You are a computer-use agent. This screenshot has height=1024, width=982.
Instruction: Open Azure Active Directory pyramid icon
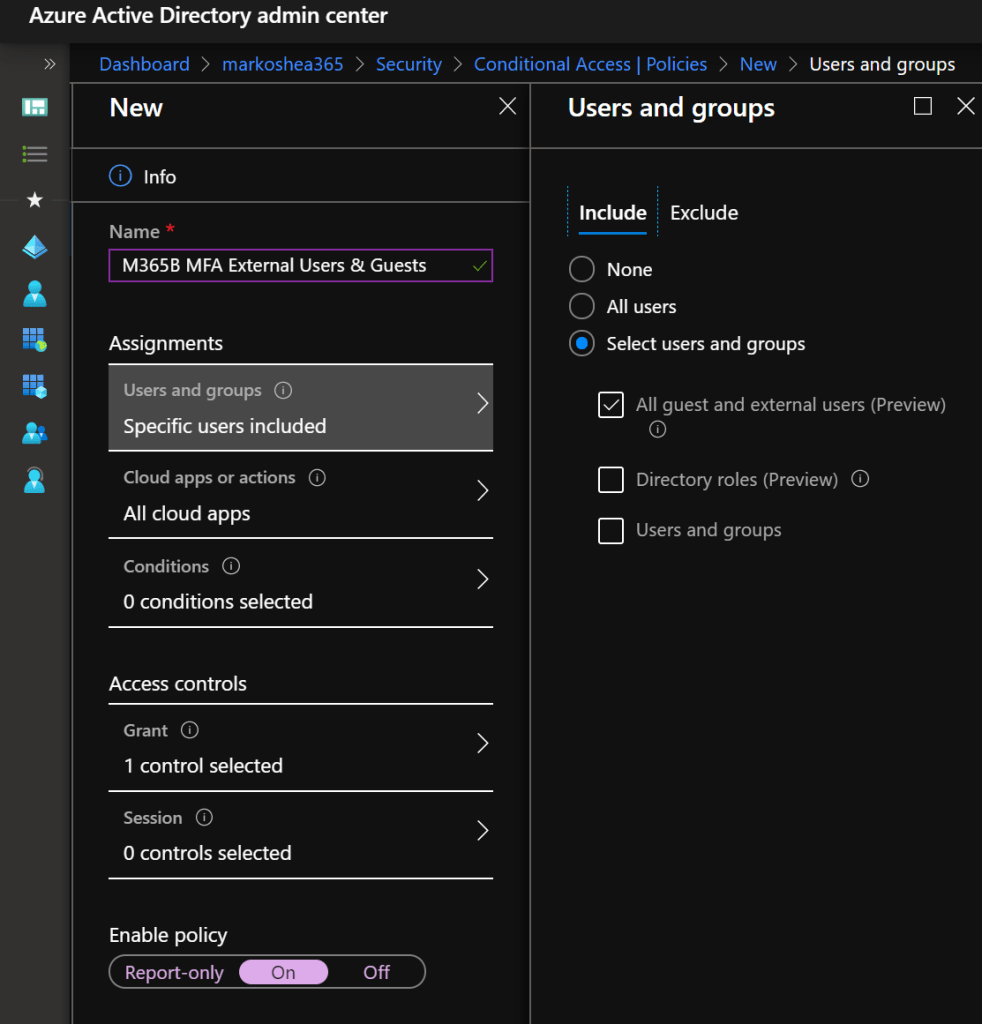(x=35, y=247)
